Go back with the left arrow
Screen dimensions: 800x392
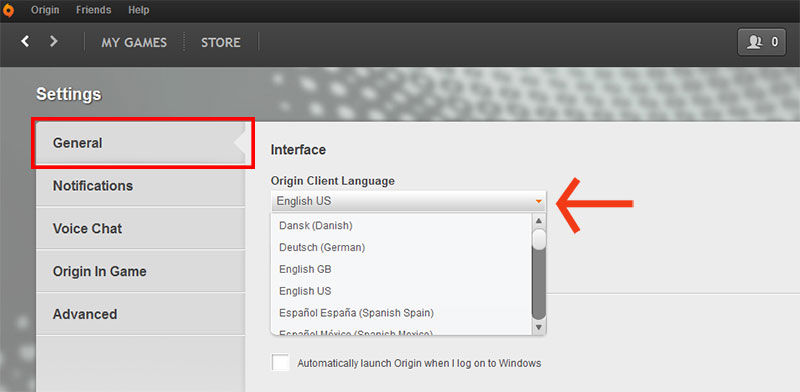coord(25,41)
